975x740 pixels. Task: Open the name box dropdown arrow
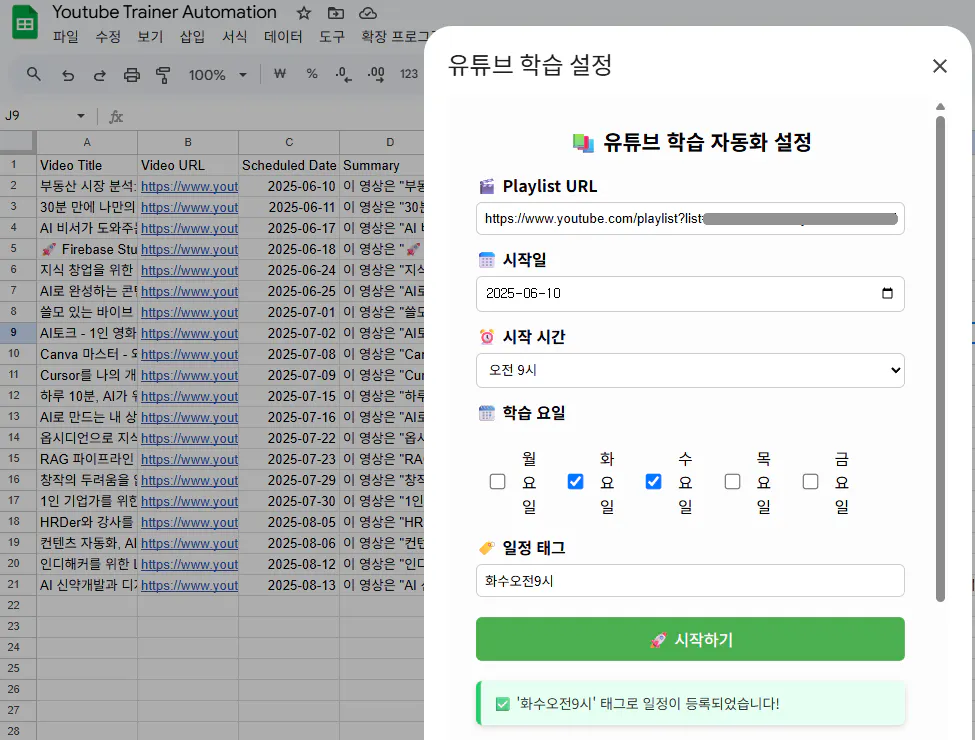coord(81,116)
